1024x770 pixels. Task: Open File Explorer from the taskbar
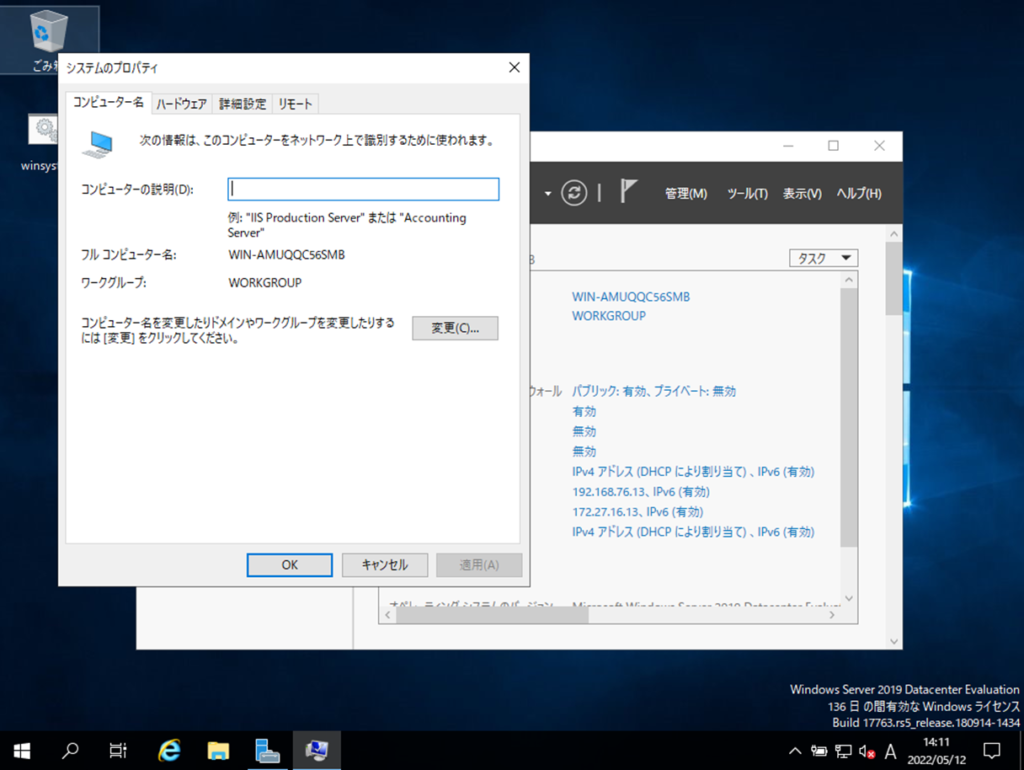[218, 750]
